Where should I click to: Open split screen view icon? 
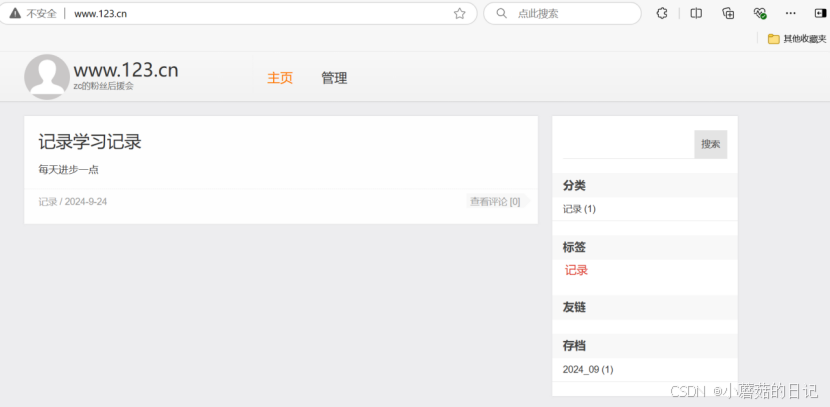[696, 13]
